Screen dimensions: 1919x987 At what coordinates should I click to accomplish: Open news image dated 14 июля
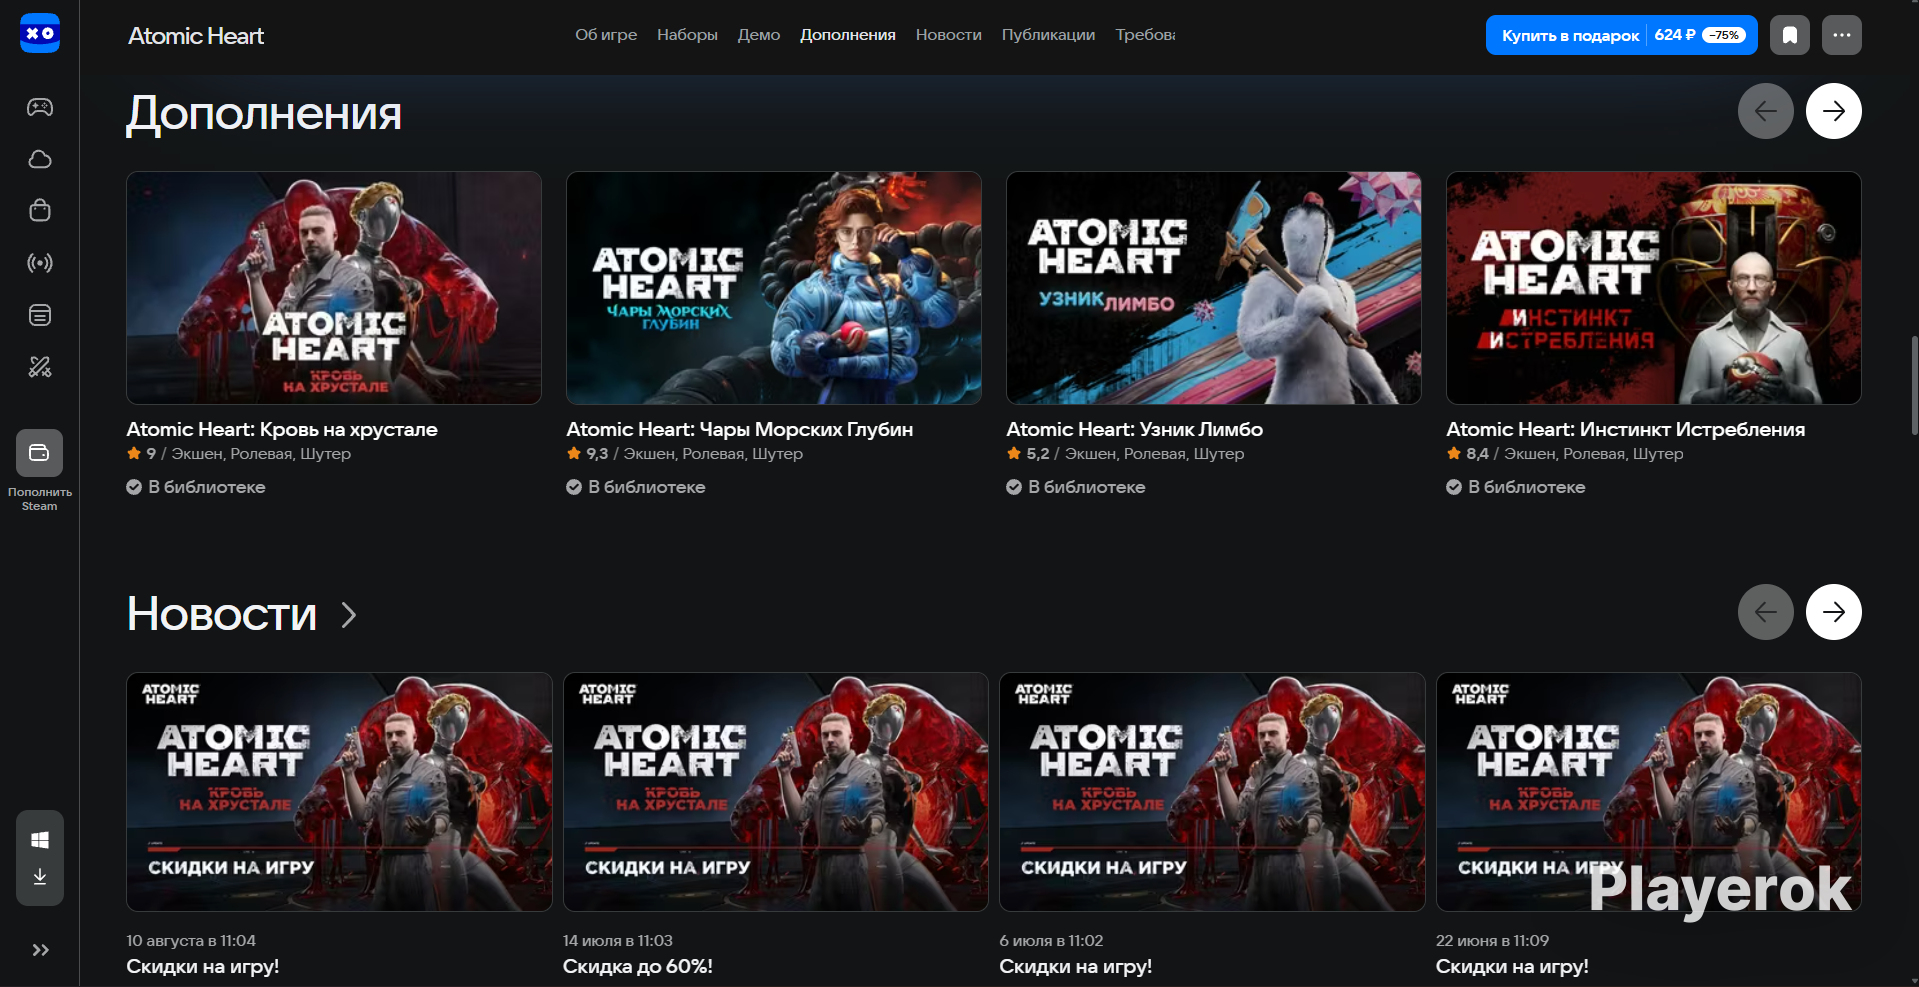pyautogui.click(x=776, y=792)
